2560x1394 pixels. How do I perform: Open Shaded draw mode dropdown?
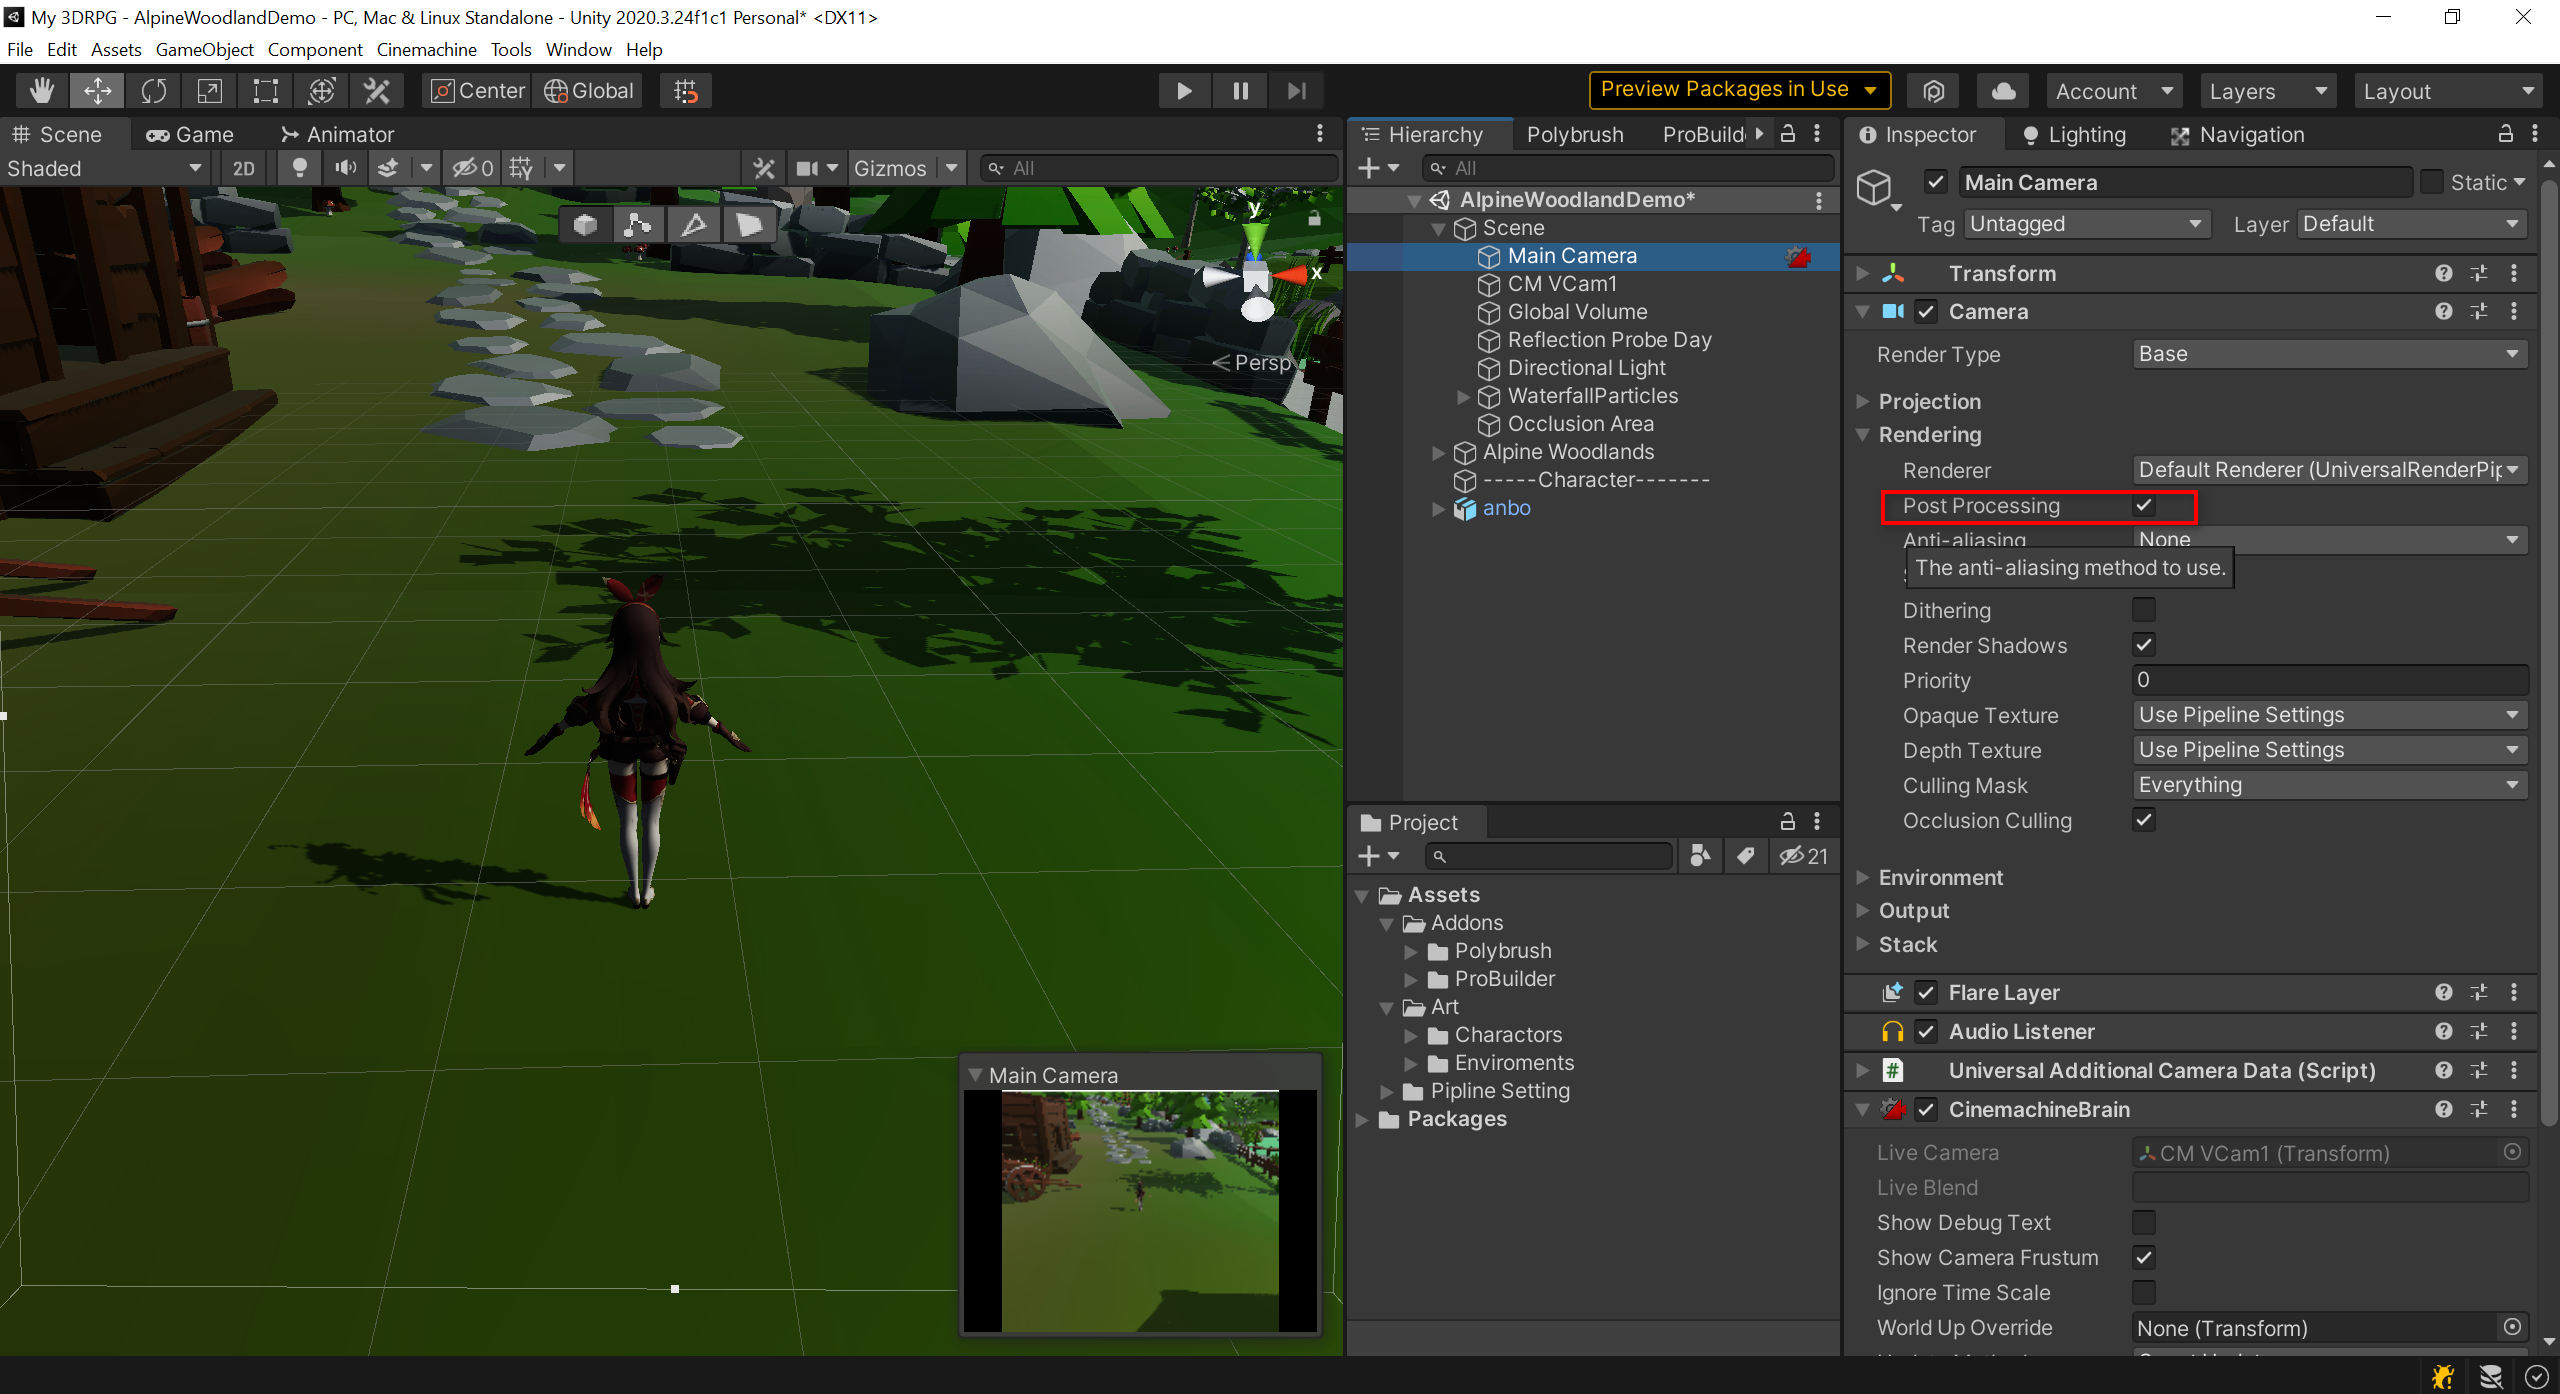104,168
